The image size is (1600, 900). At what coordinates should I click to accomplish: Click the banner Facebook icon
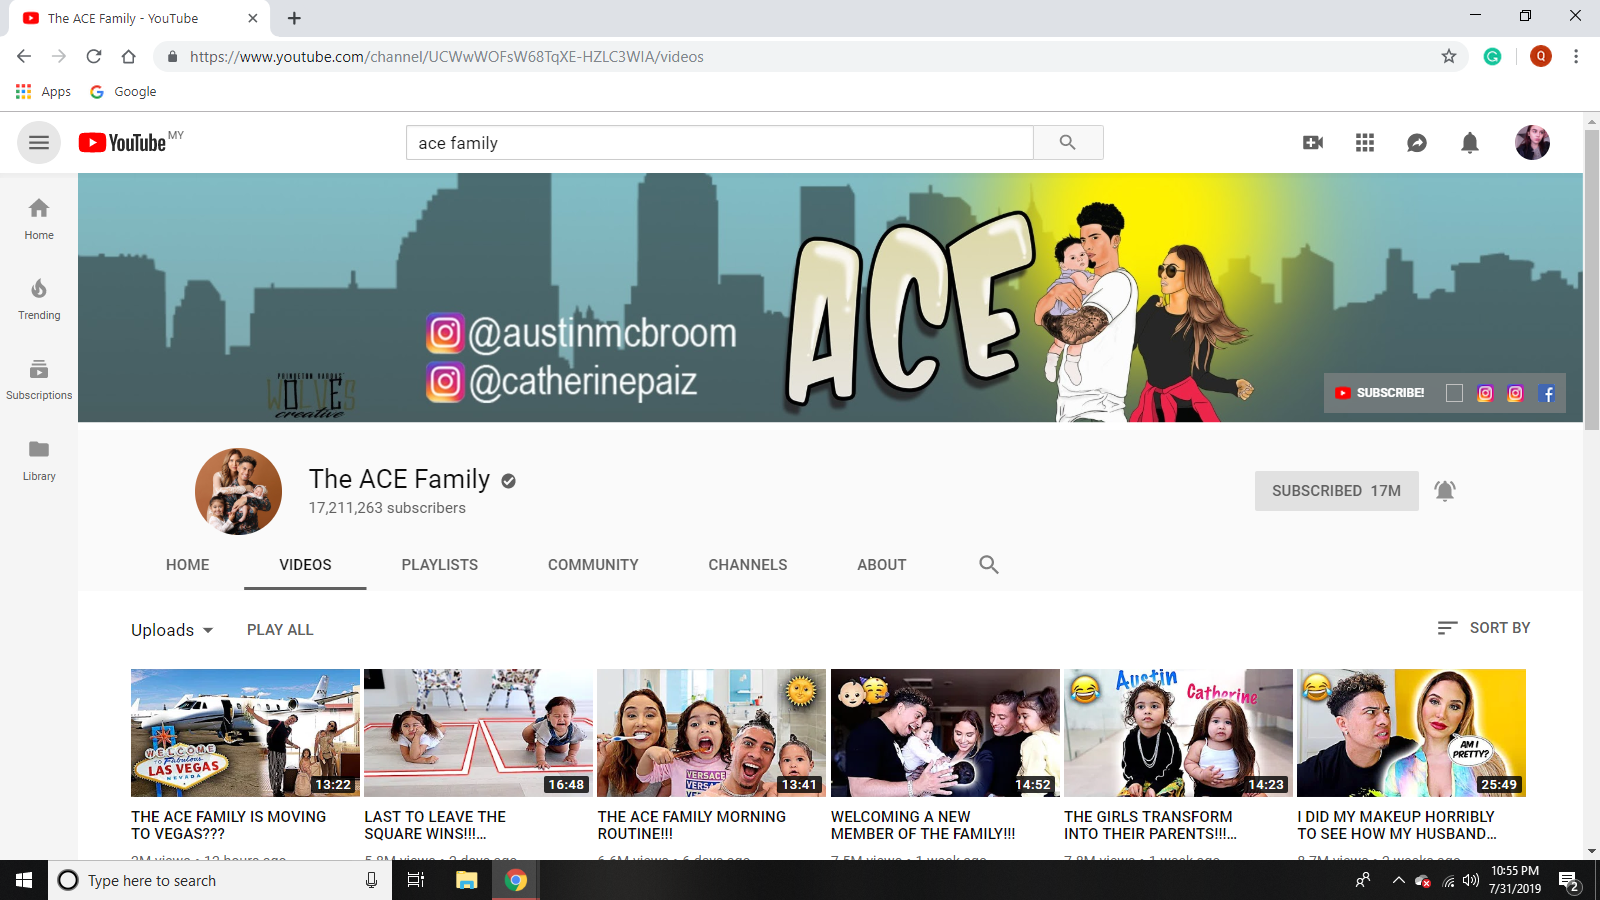1547,393
